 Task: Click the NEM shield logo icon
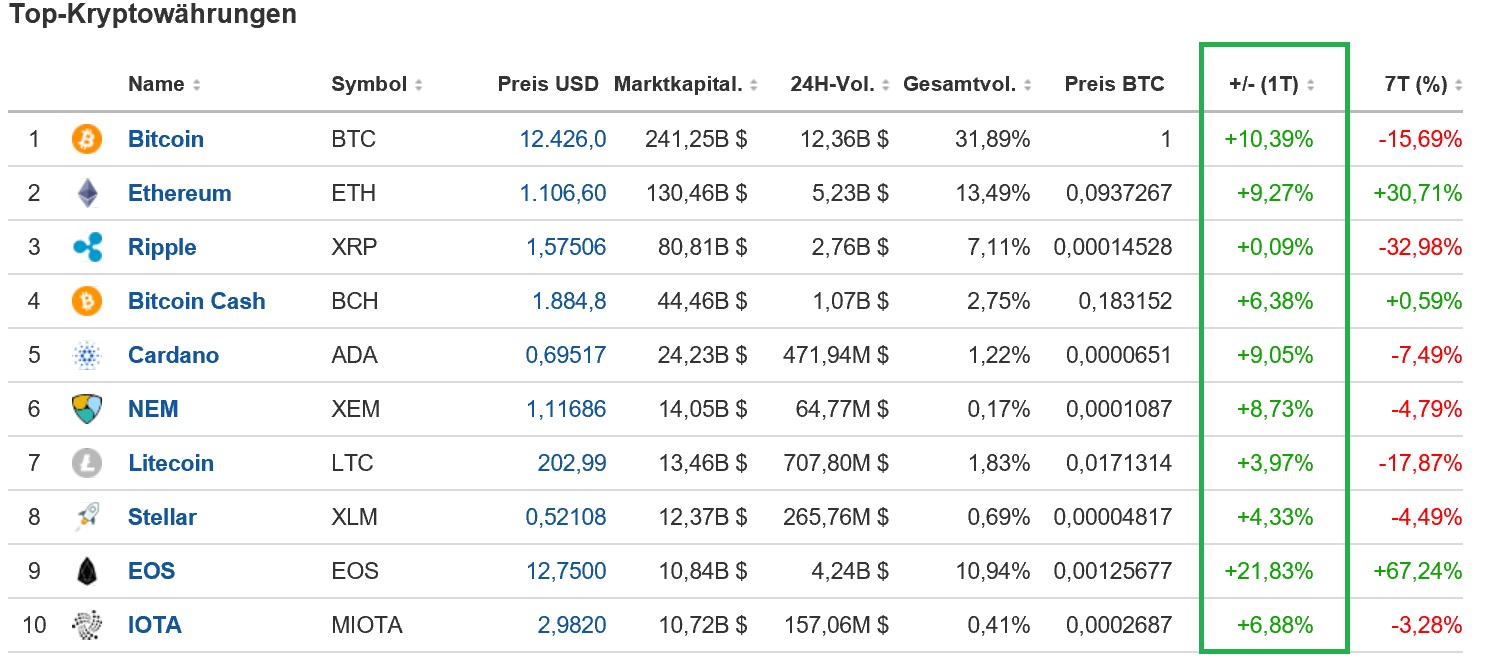(x=87, y=409)
